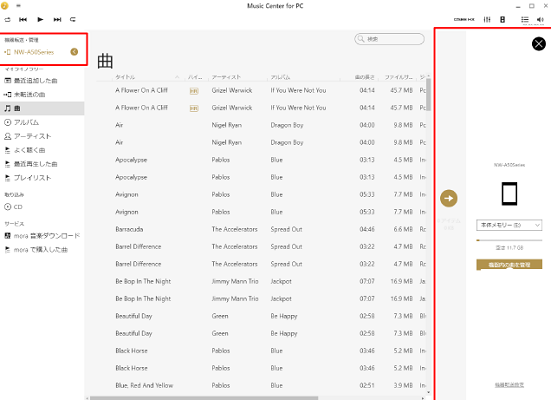Open the output device icon in toolbar
The image size is (551, 400).
click(503, 19)
